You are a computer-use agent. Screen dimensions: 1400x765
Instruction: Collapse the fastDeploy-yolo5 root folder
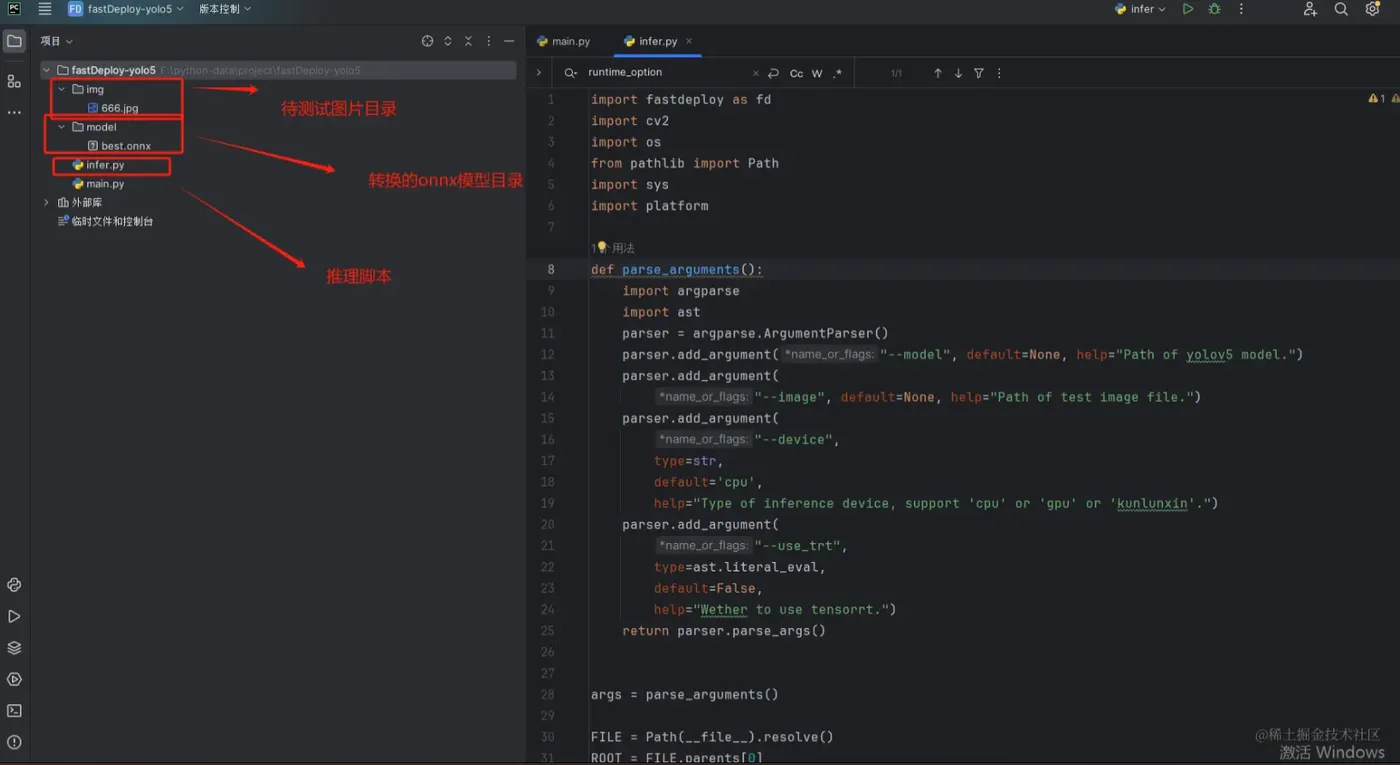point(46,70)
